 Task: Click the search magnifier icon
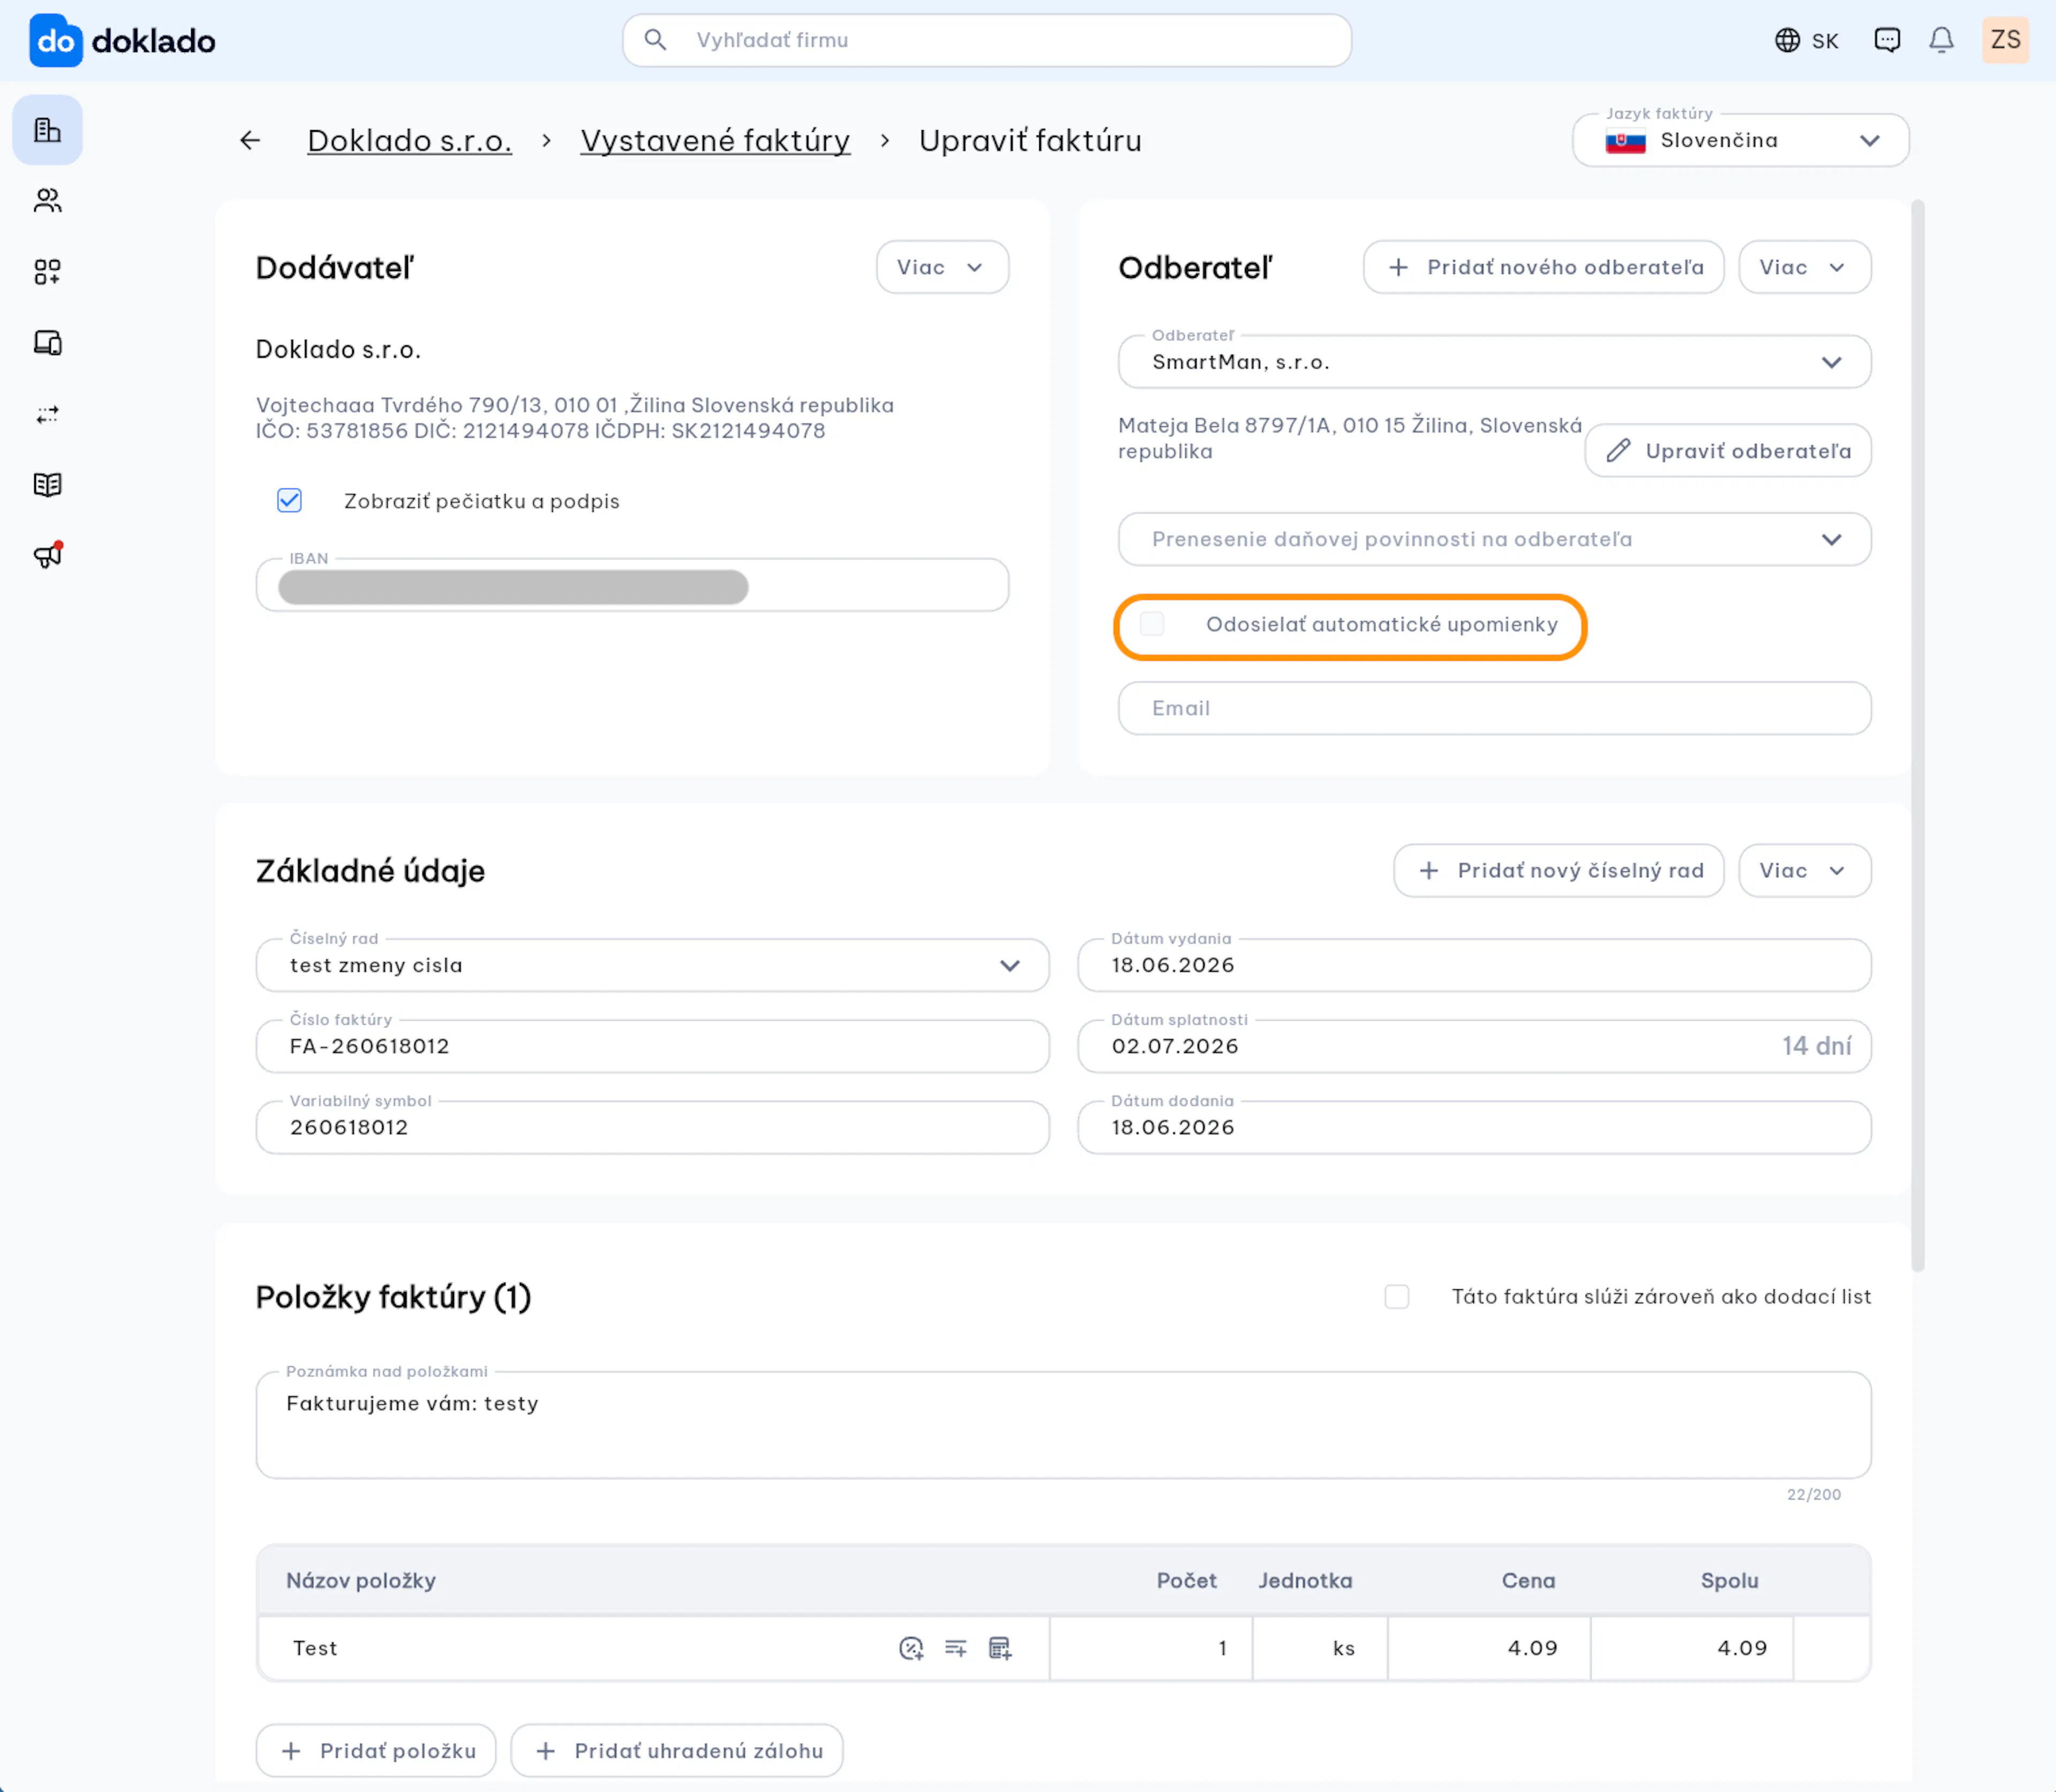click(655, 40)
